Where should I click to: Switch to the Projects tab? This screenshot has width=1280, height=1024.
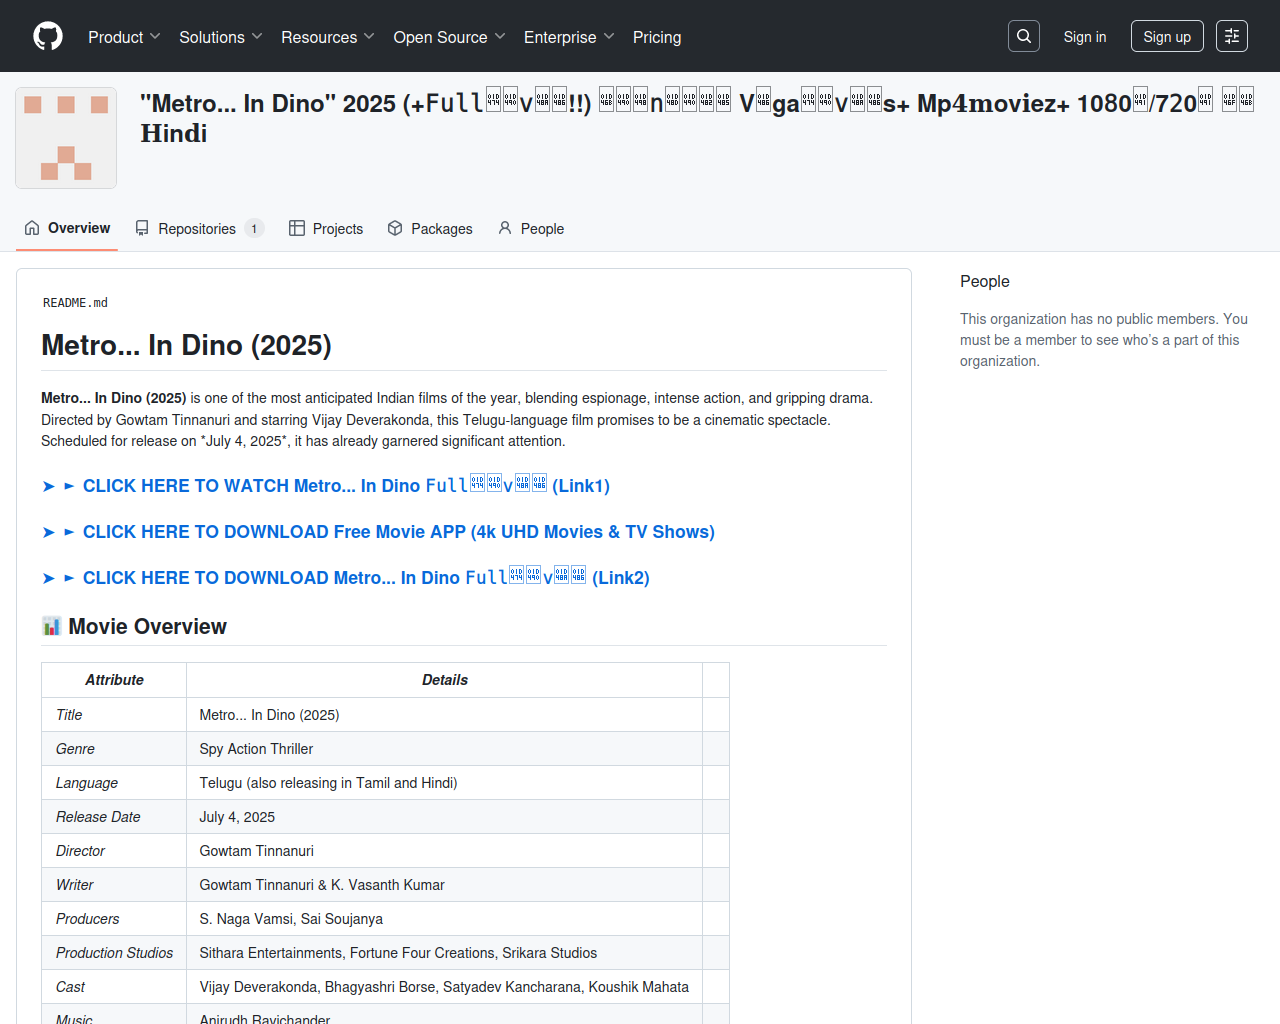coord(326,229)
